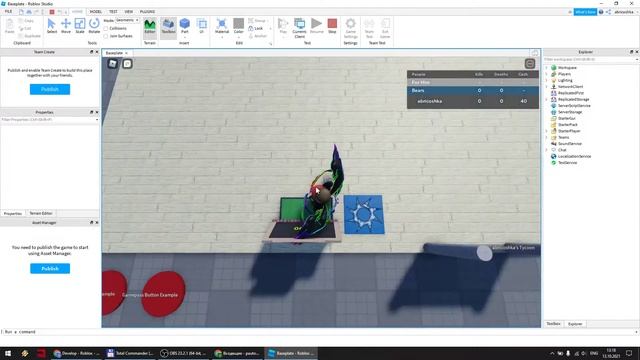Open the notifications icon in system tray

click(x=629, y=353)
